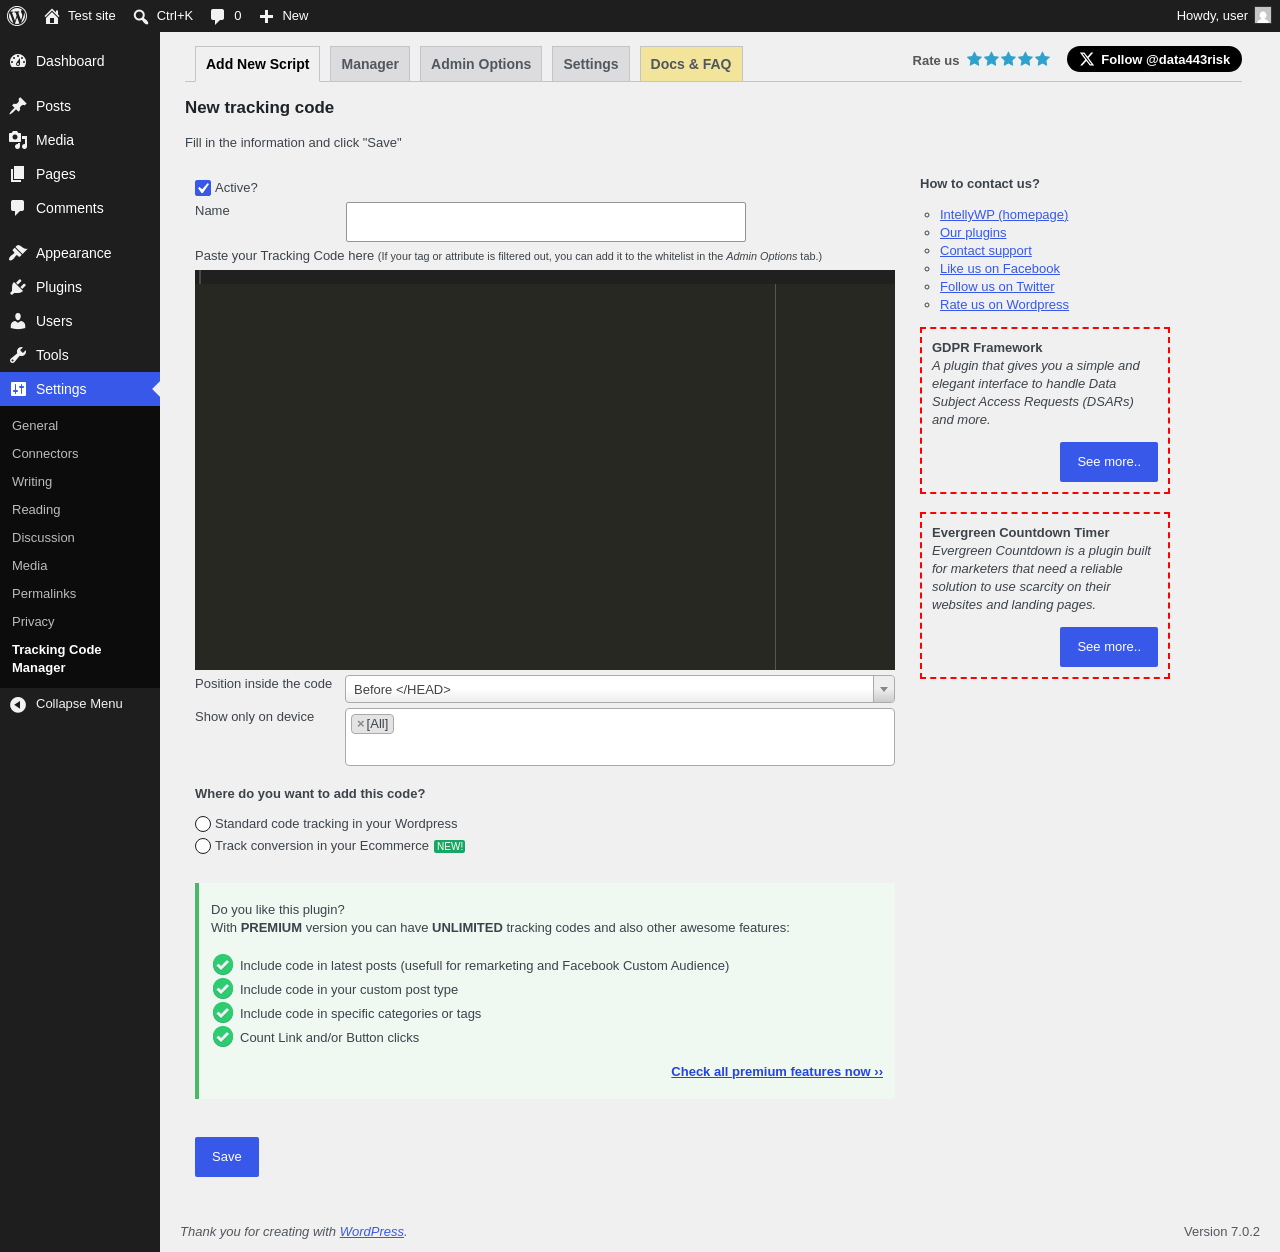
Task: Open the Privacy submenu item
Action: coord(33,622)
